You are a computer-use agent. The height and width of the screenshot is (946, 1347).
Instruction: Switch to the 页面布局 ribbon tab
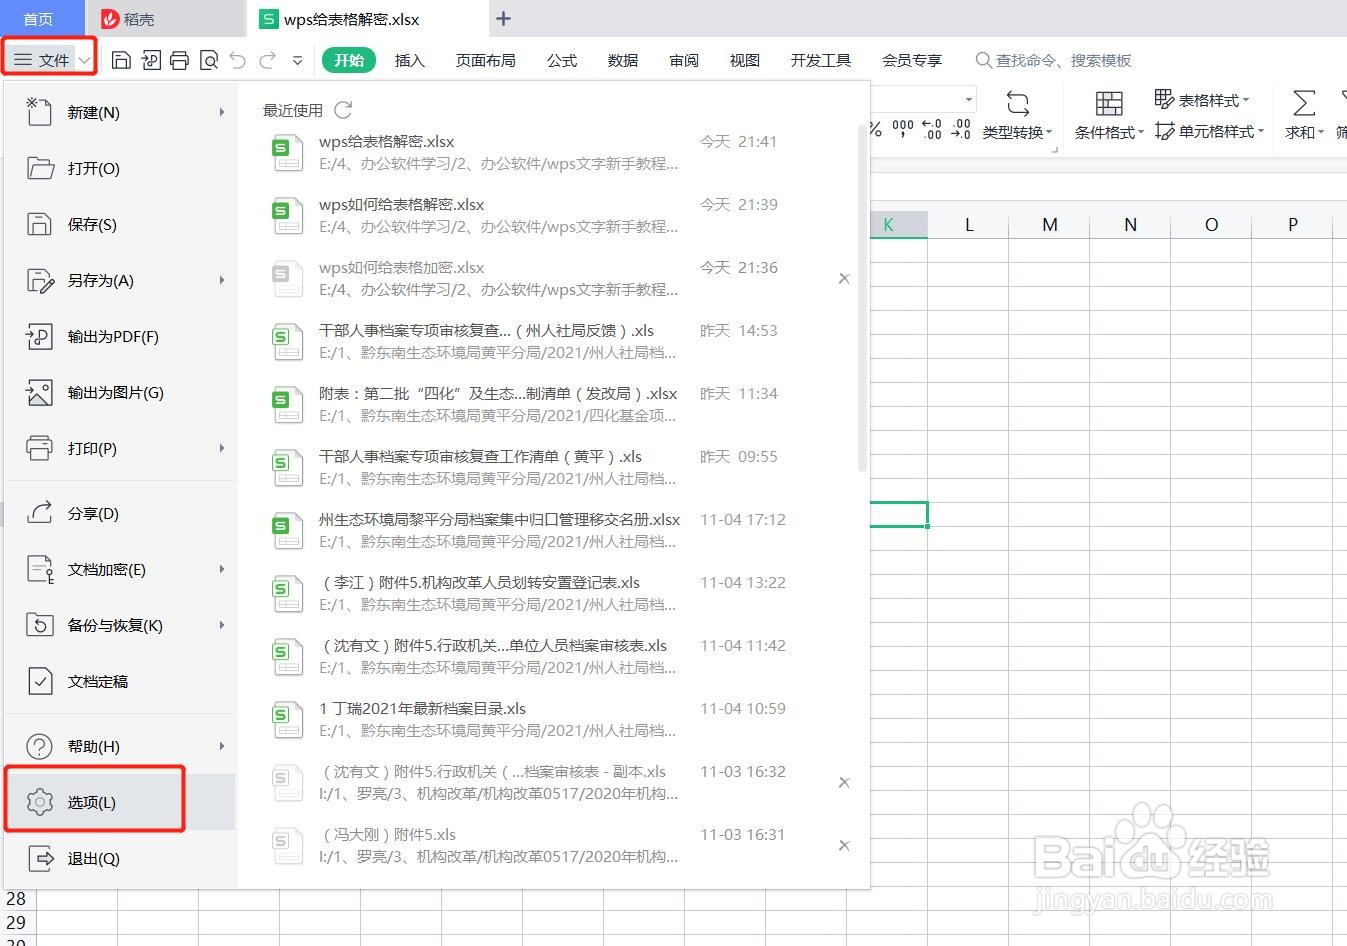pyautogui.click(x=486, y=61)
